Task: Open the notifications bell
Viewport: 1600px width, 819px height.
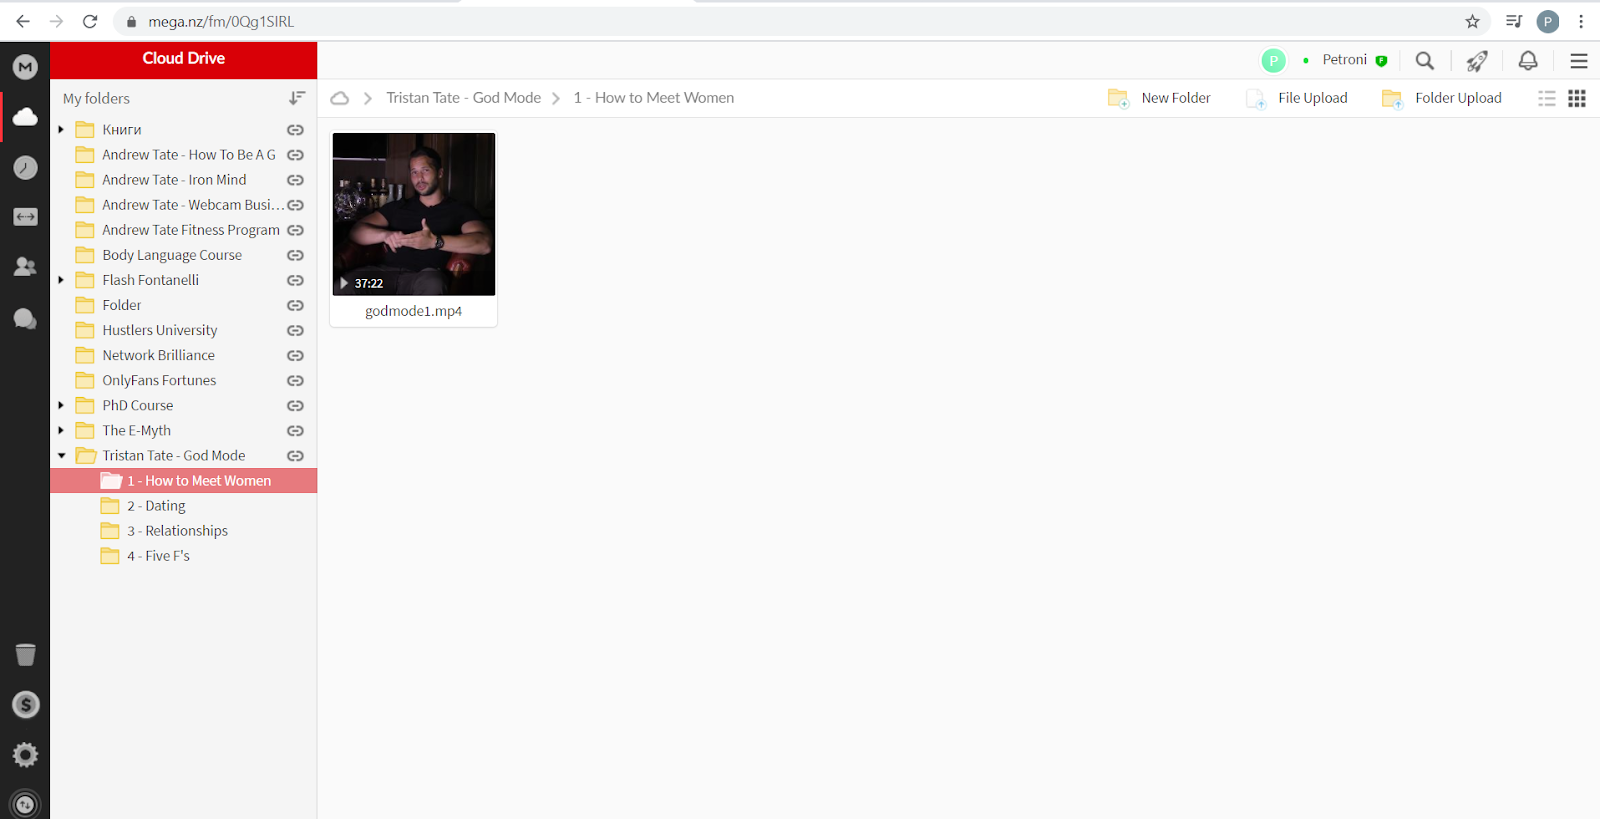Action: pos(1528,61)
